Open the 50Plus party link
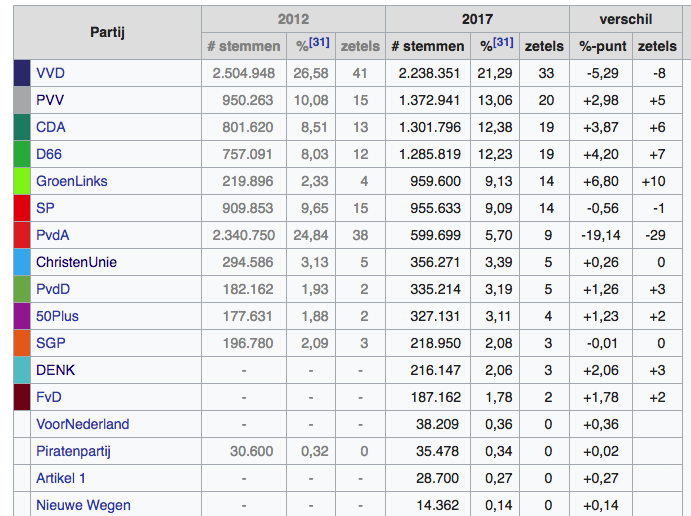The width and height of the screenshot is (691, 516). pyautogui.click(x=57, y=316)
